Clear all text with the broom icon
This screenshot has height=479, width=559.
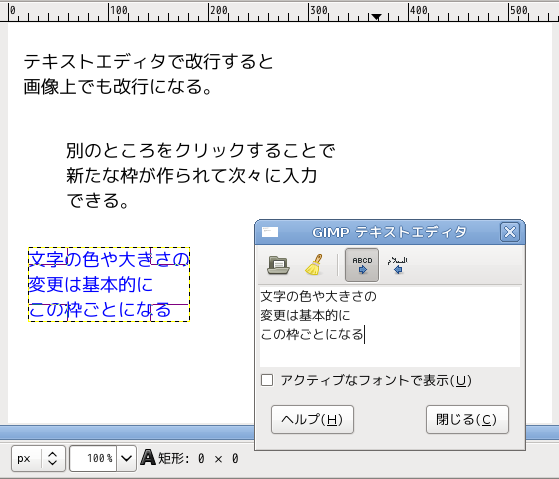(x=314, y=265)
